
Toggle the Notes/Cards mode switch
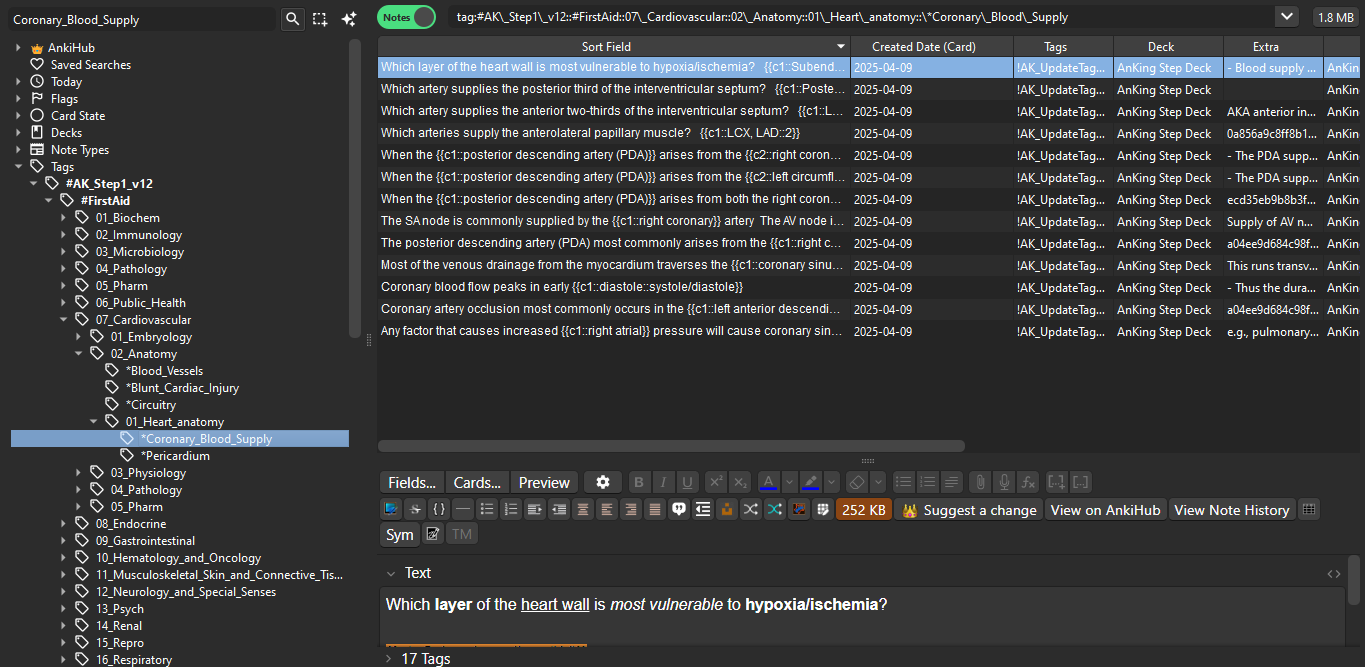coord(407,17)
